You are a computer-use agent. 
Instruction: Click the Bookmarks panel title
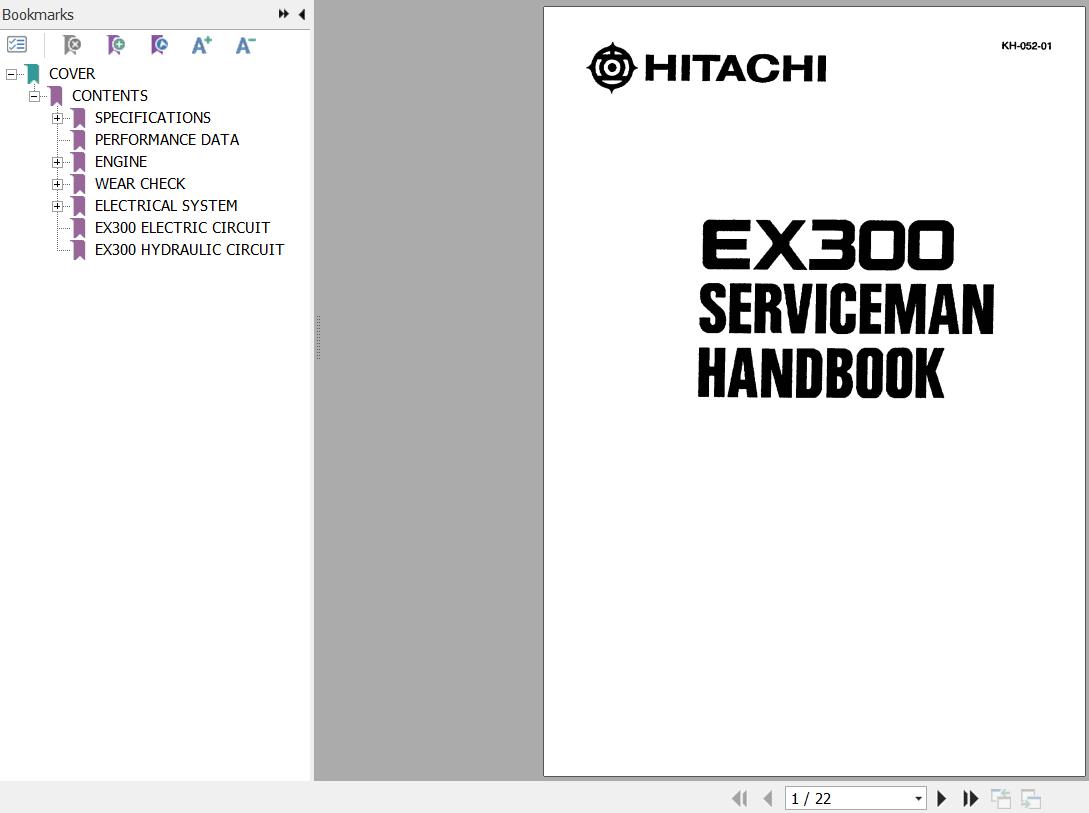(x=38, y=15)
